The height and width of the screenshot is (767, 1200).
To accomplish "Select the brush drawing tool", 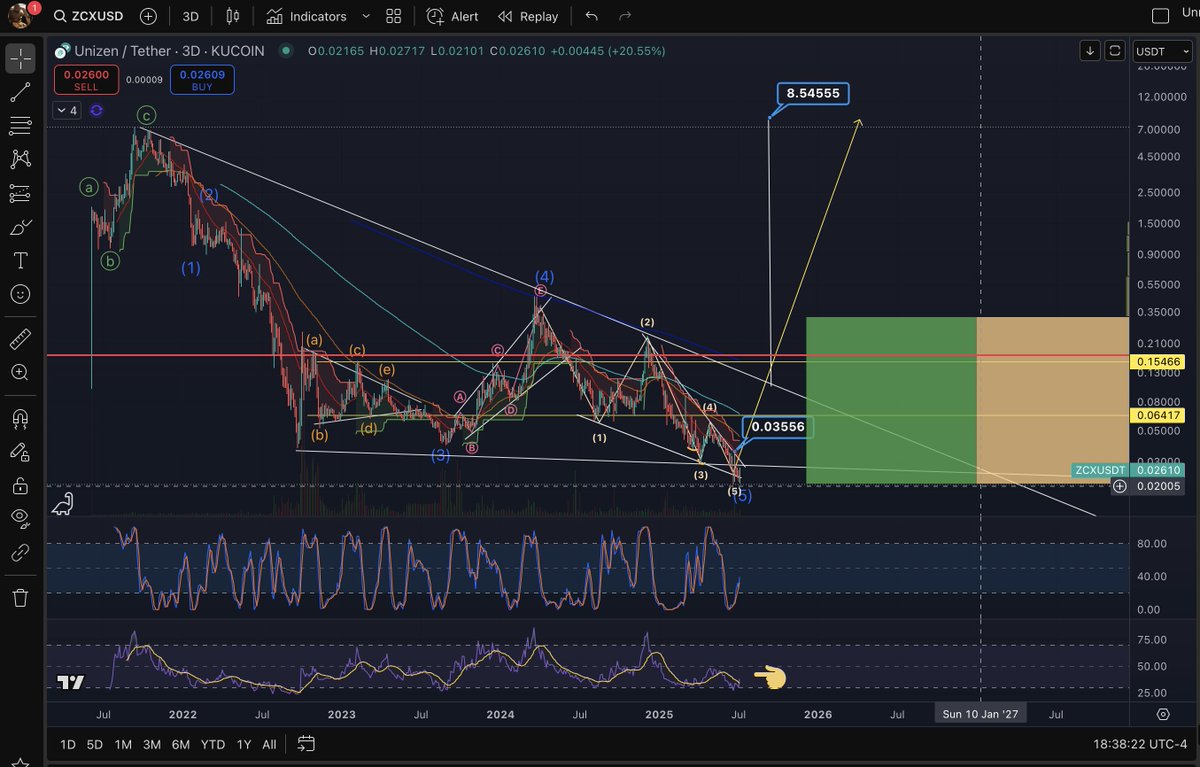I will coord(19,227).
